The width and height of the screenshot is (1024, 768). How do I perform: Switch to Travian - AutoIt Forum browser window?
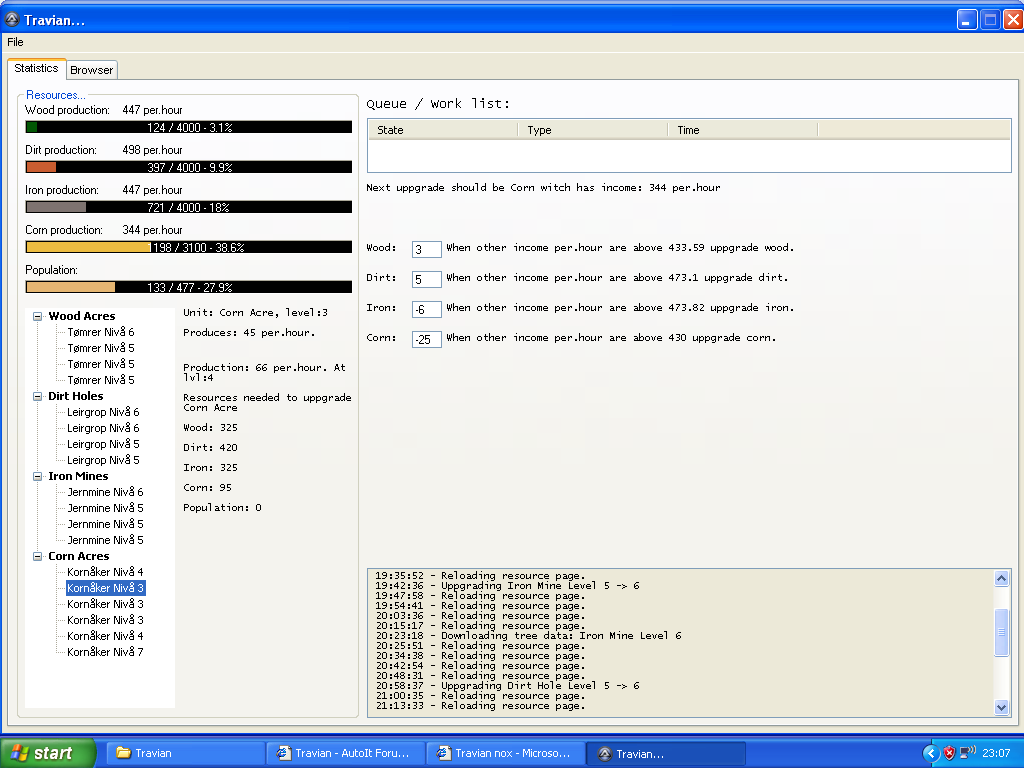coord(346,753)
